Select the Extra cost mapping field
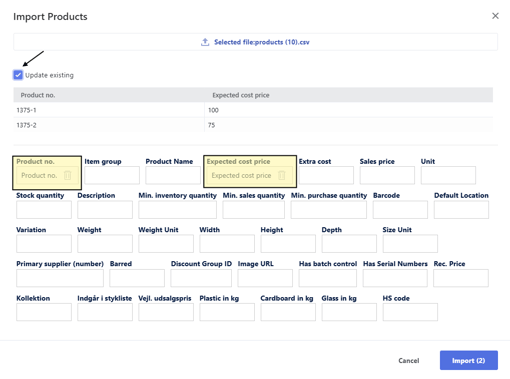This screenshot has width=510, height=379. pos(326,175)
